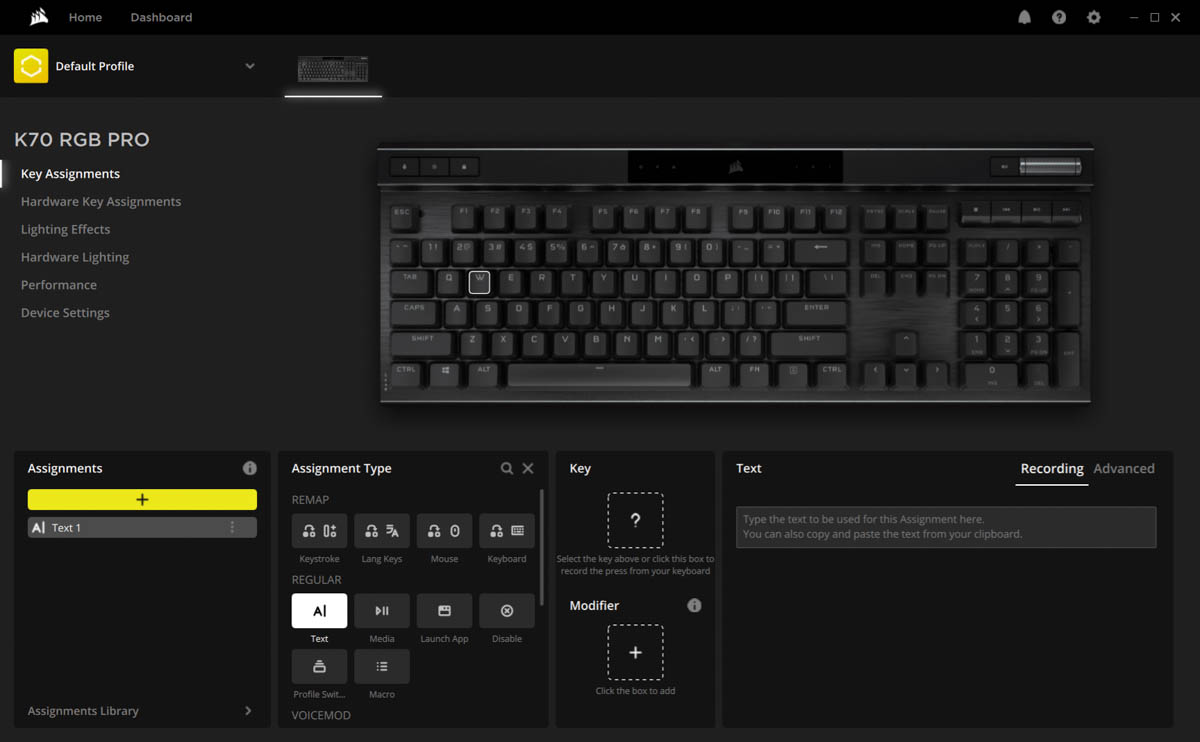This screenshot has height=742, width=1200.
Task: Select the up arrow key on keyboard image
Action: pos(906,343)
